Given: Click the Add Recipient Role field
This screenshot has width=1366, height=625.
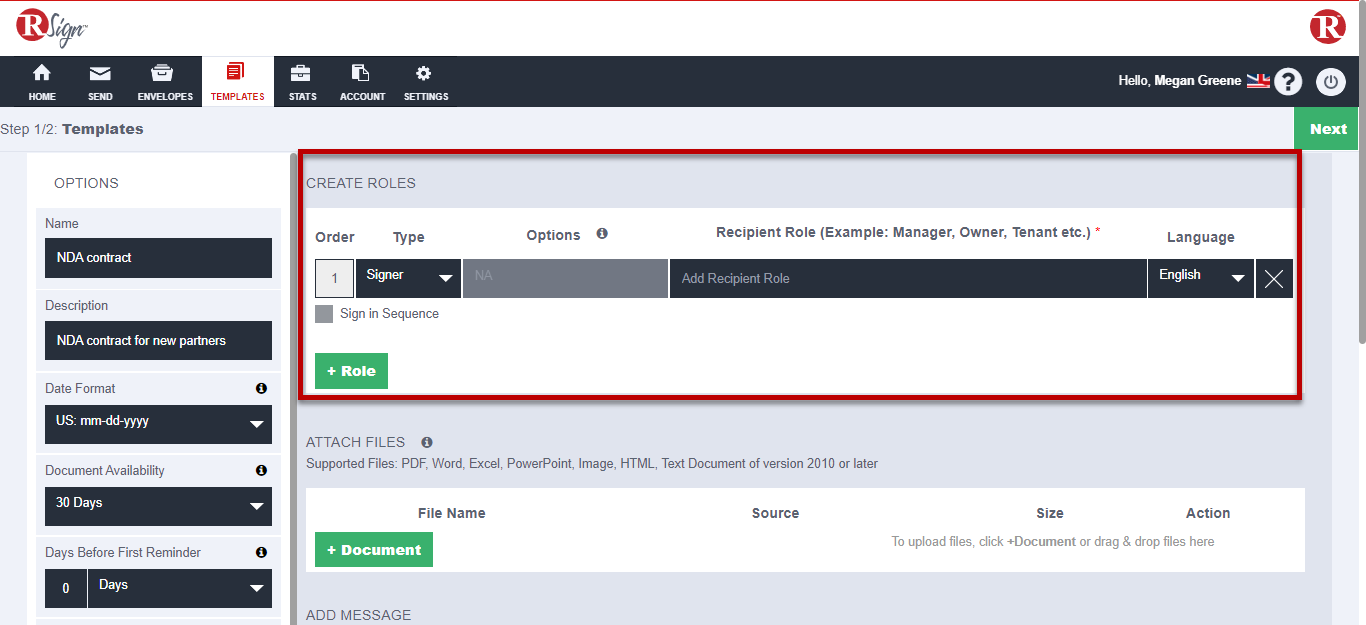Looking at the screenshot, I should click(908, 278).
